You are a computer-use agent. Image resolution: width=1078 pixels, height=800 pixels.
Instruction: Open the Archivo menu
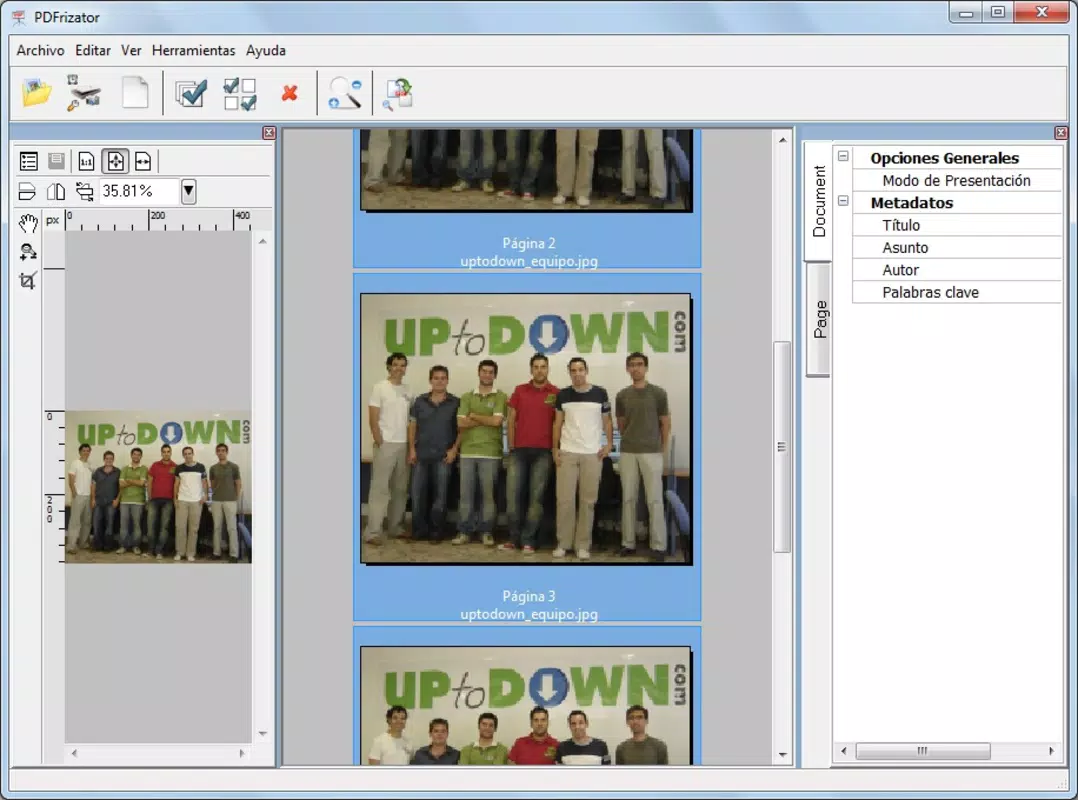point(41,50)
